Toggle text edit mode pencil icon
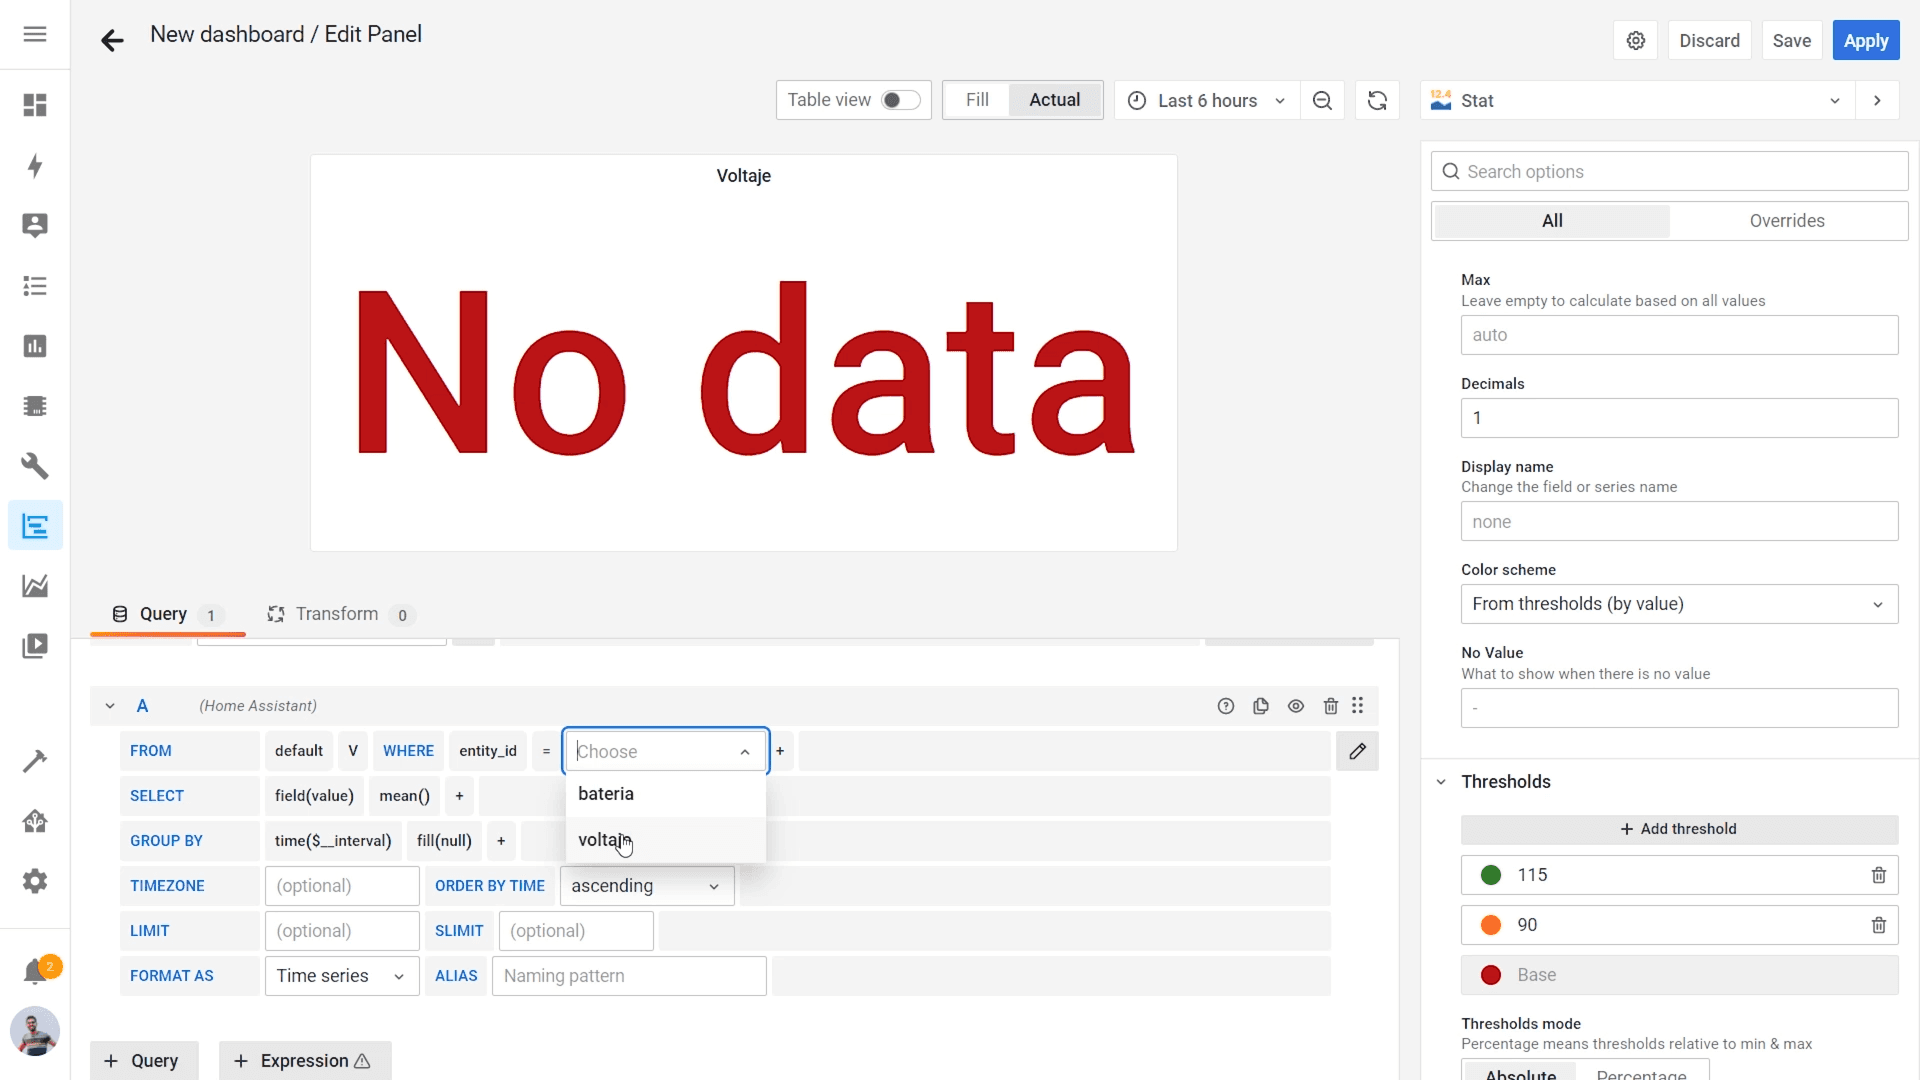 (1357, 751)
